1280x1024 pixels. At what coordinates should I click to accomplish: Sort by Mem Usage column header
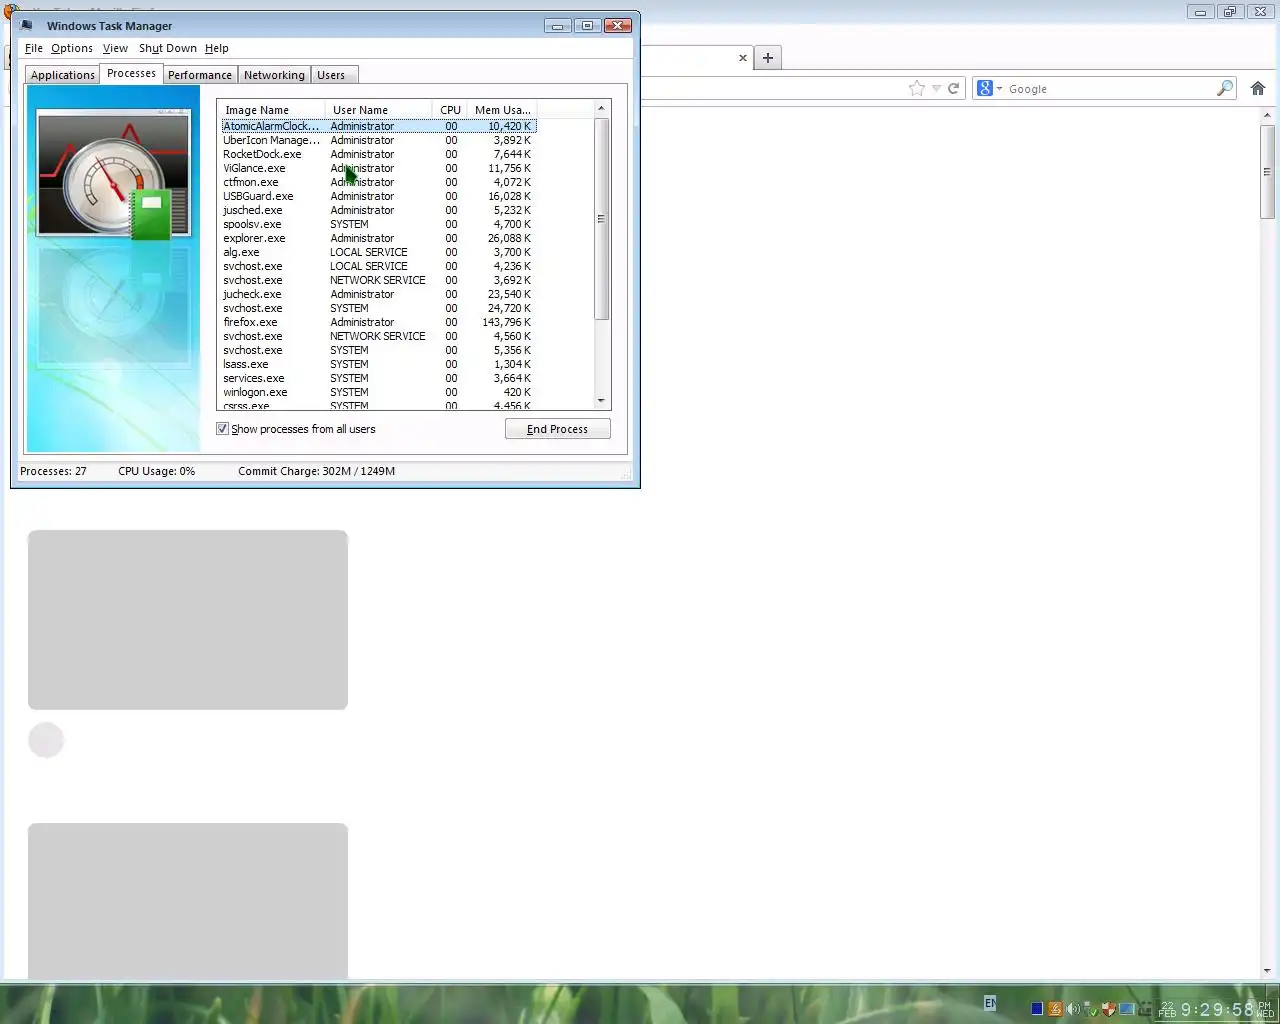coord(502,109)
